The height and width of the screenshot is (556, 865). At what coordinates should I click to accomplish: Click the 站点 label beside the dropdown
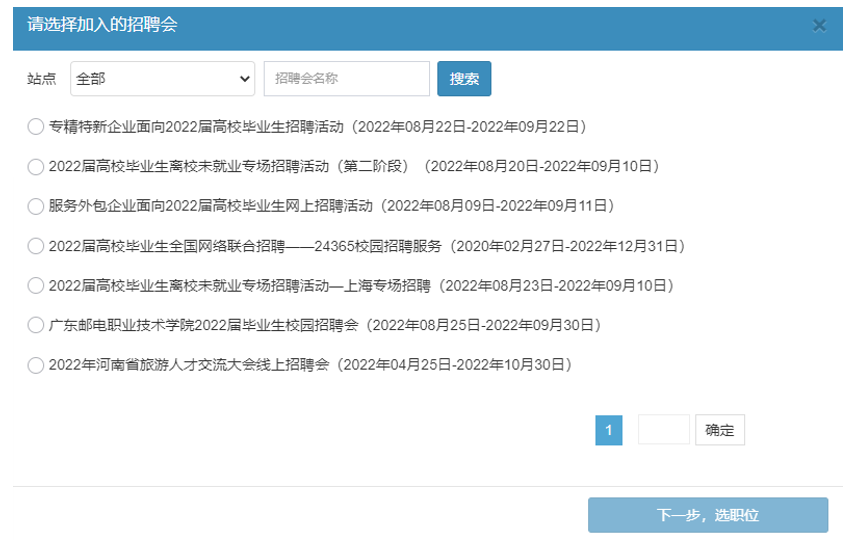[42, 79]
